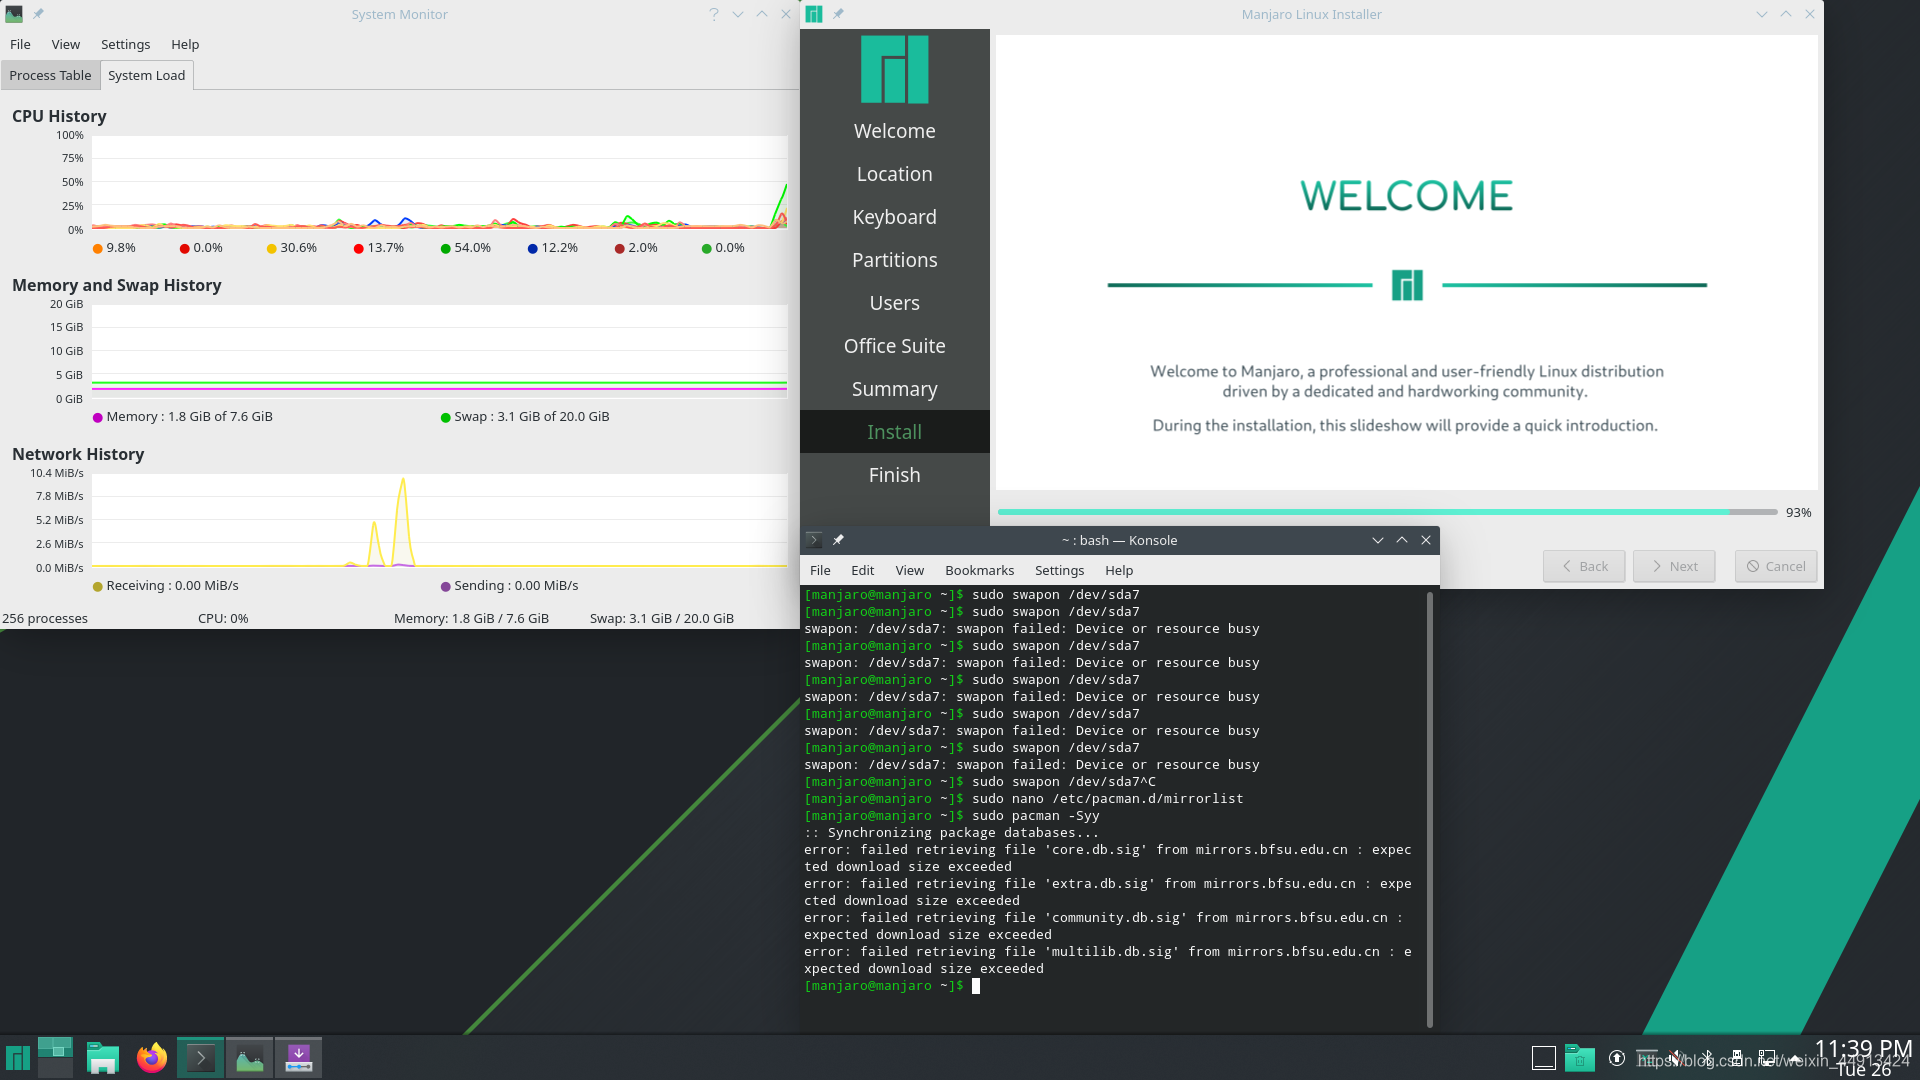Launch the file manager from the taskbar
Image resolution: width=1920 pixels, height=1080 pixels.
pos(103,1058)
